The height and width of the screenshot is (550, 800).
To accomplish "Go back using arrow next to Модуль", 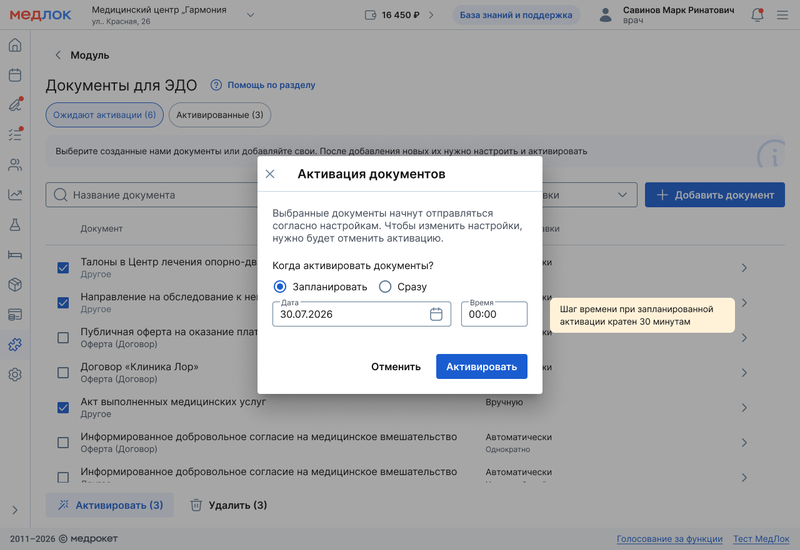I will pyautogui.click(x=58, y=55).
